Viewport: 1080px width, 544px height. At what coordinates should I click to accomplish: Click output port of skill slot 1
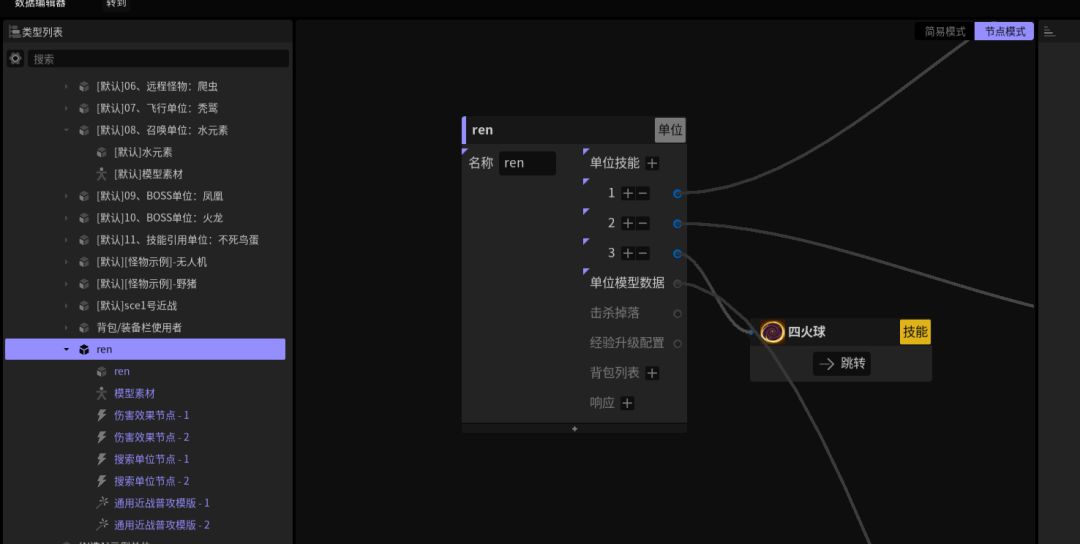pyautogui.click(x=677, y=194)
